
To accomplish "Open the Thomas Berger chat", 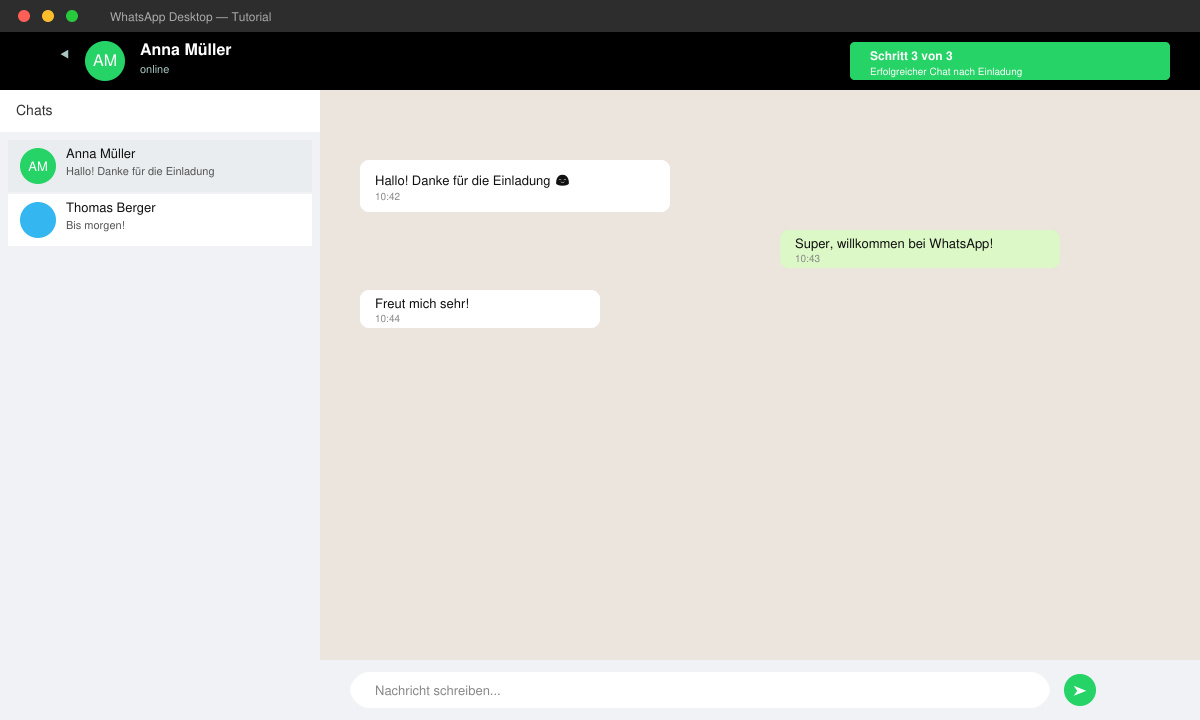I will [160, 220].
